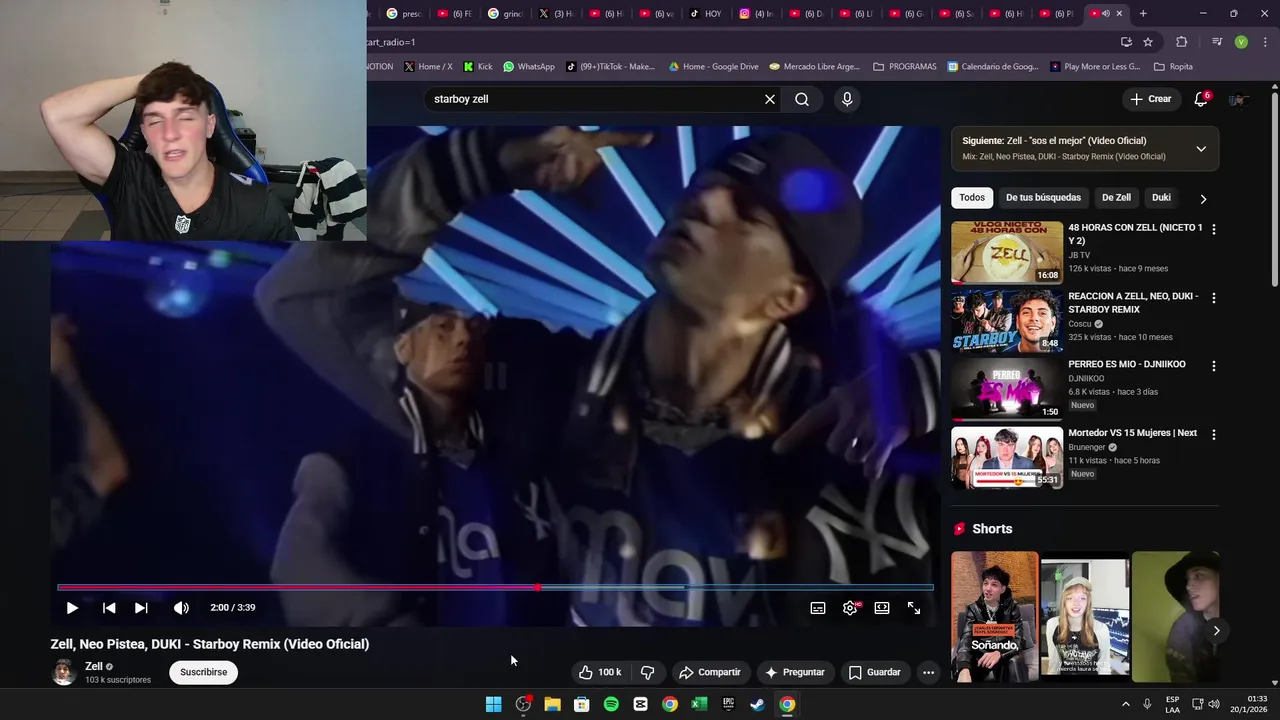Viewport: 1280px width, 720px height.
Task: Mute the video player volume
Action: tap(181, 608)
